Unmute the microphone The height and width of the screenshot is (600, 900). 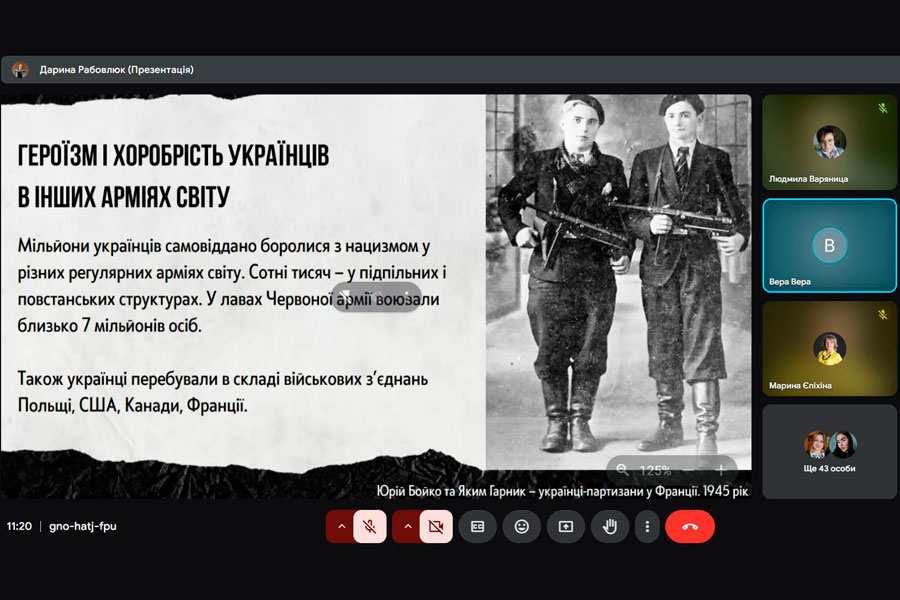coord(370,526)
